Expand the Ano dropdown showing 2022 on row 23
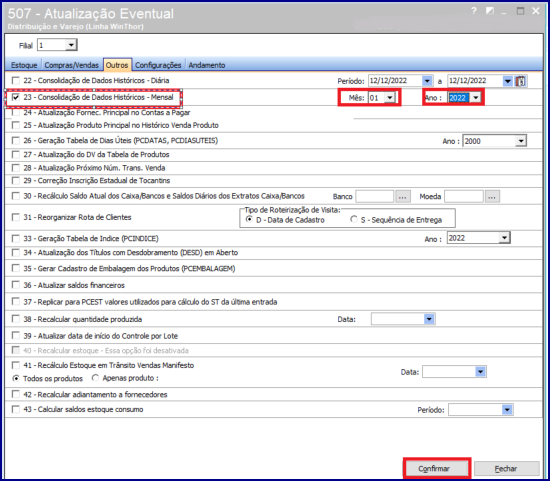550x481 pixels. point(475,98)
